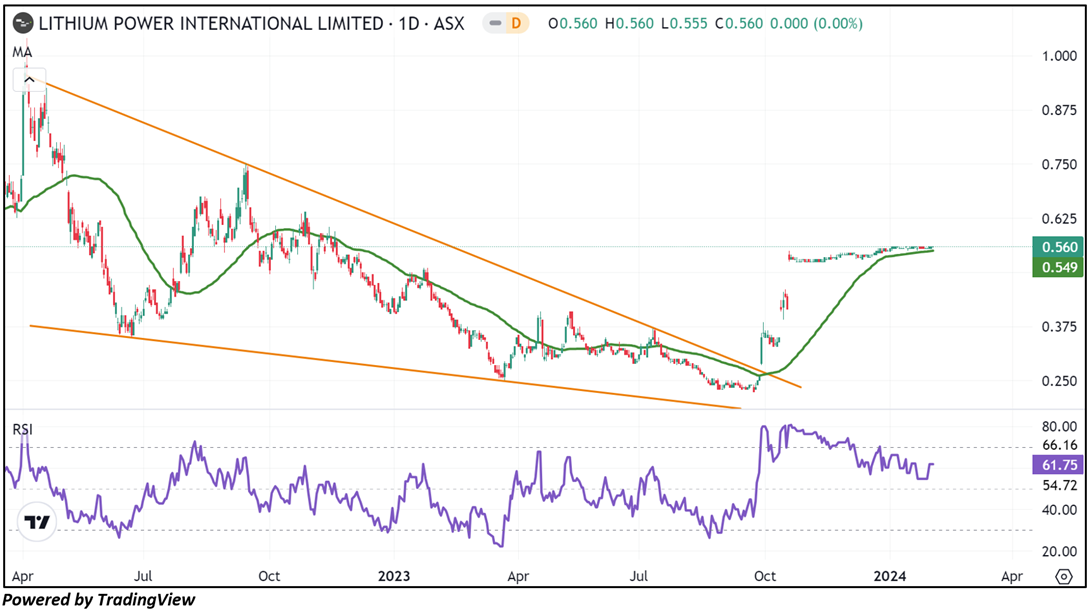Image resolution: width=1090 pixels, height=610 pixels.
Task: Click the 80.00 RSI axis label
Action: (x=1059, y=427)
